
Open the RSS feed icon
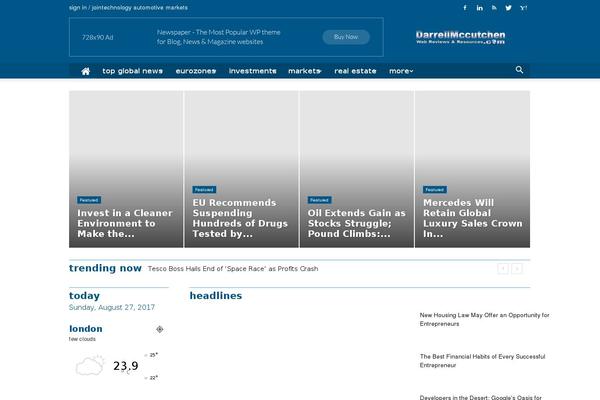click(x=494, y=8)
